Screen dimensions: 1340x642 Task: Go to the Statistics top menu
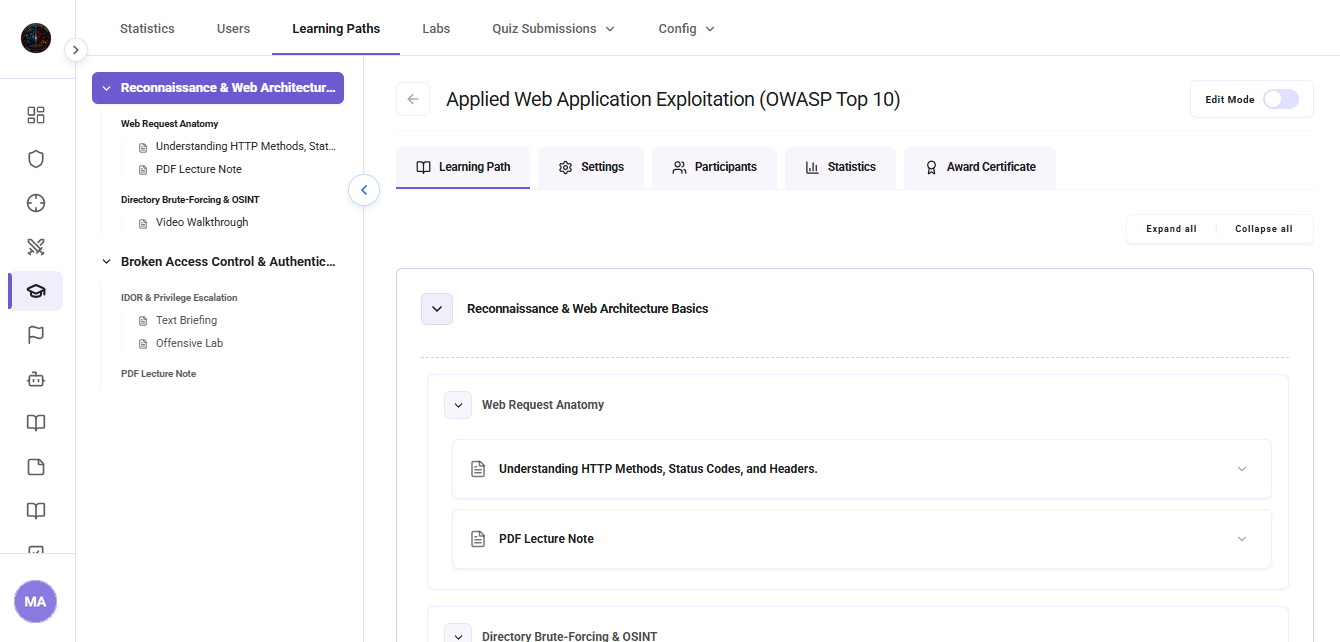147,28
